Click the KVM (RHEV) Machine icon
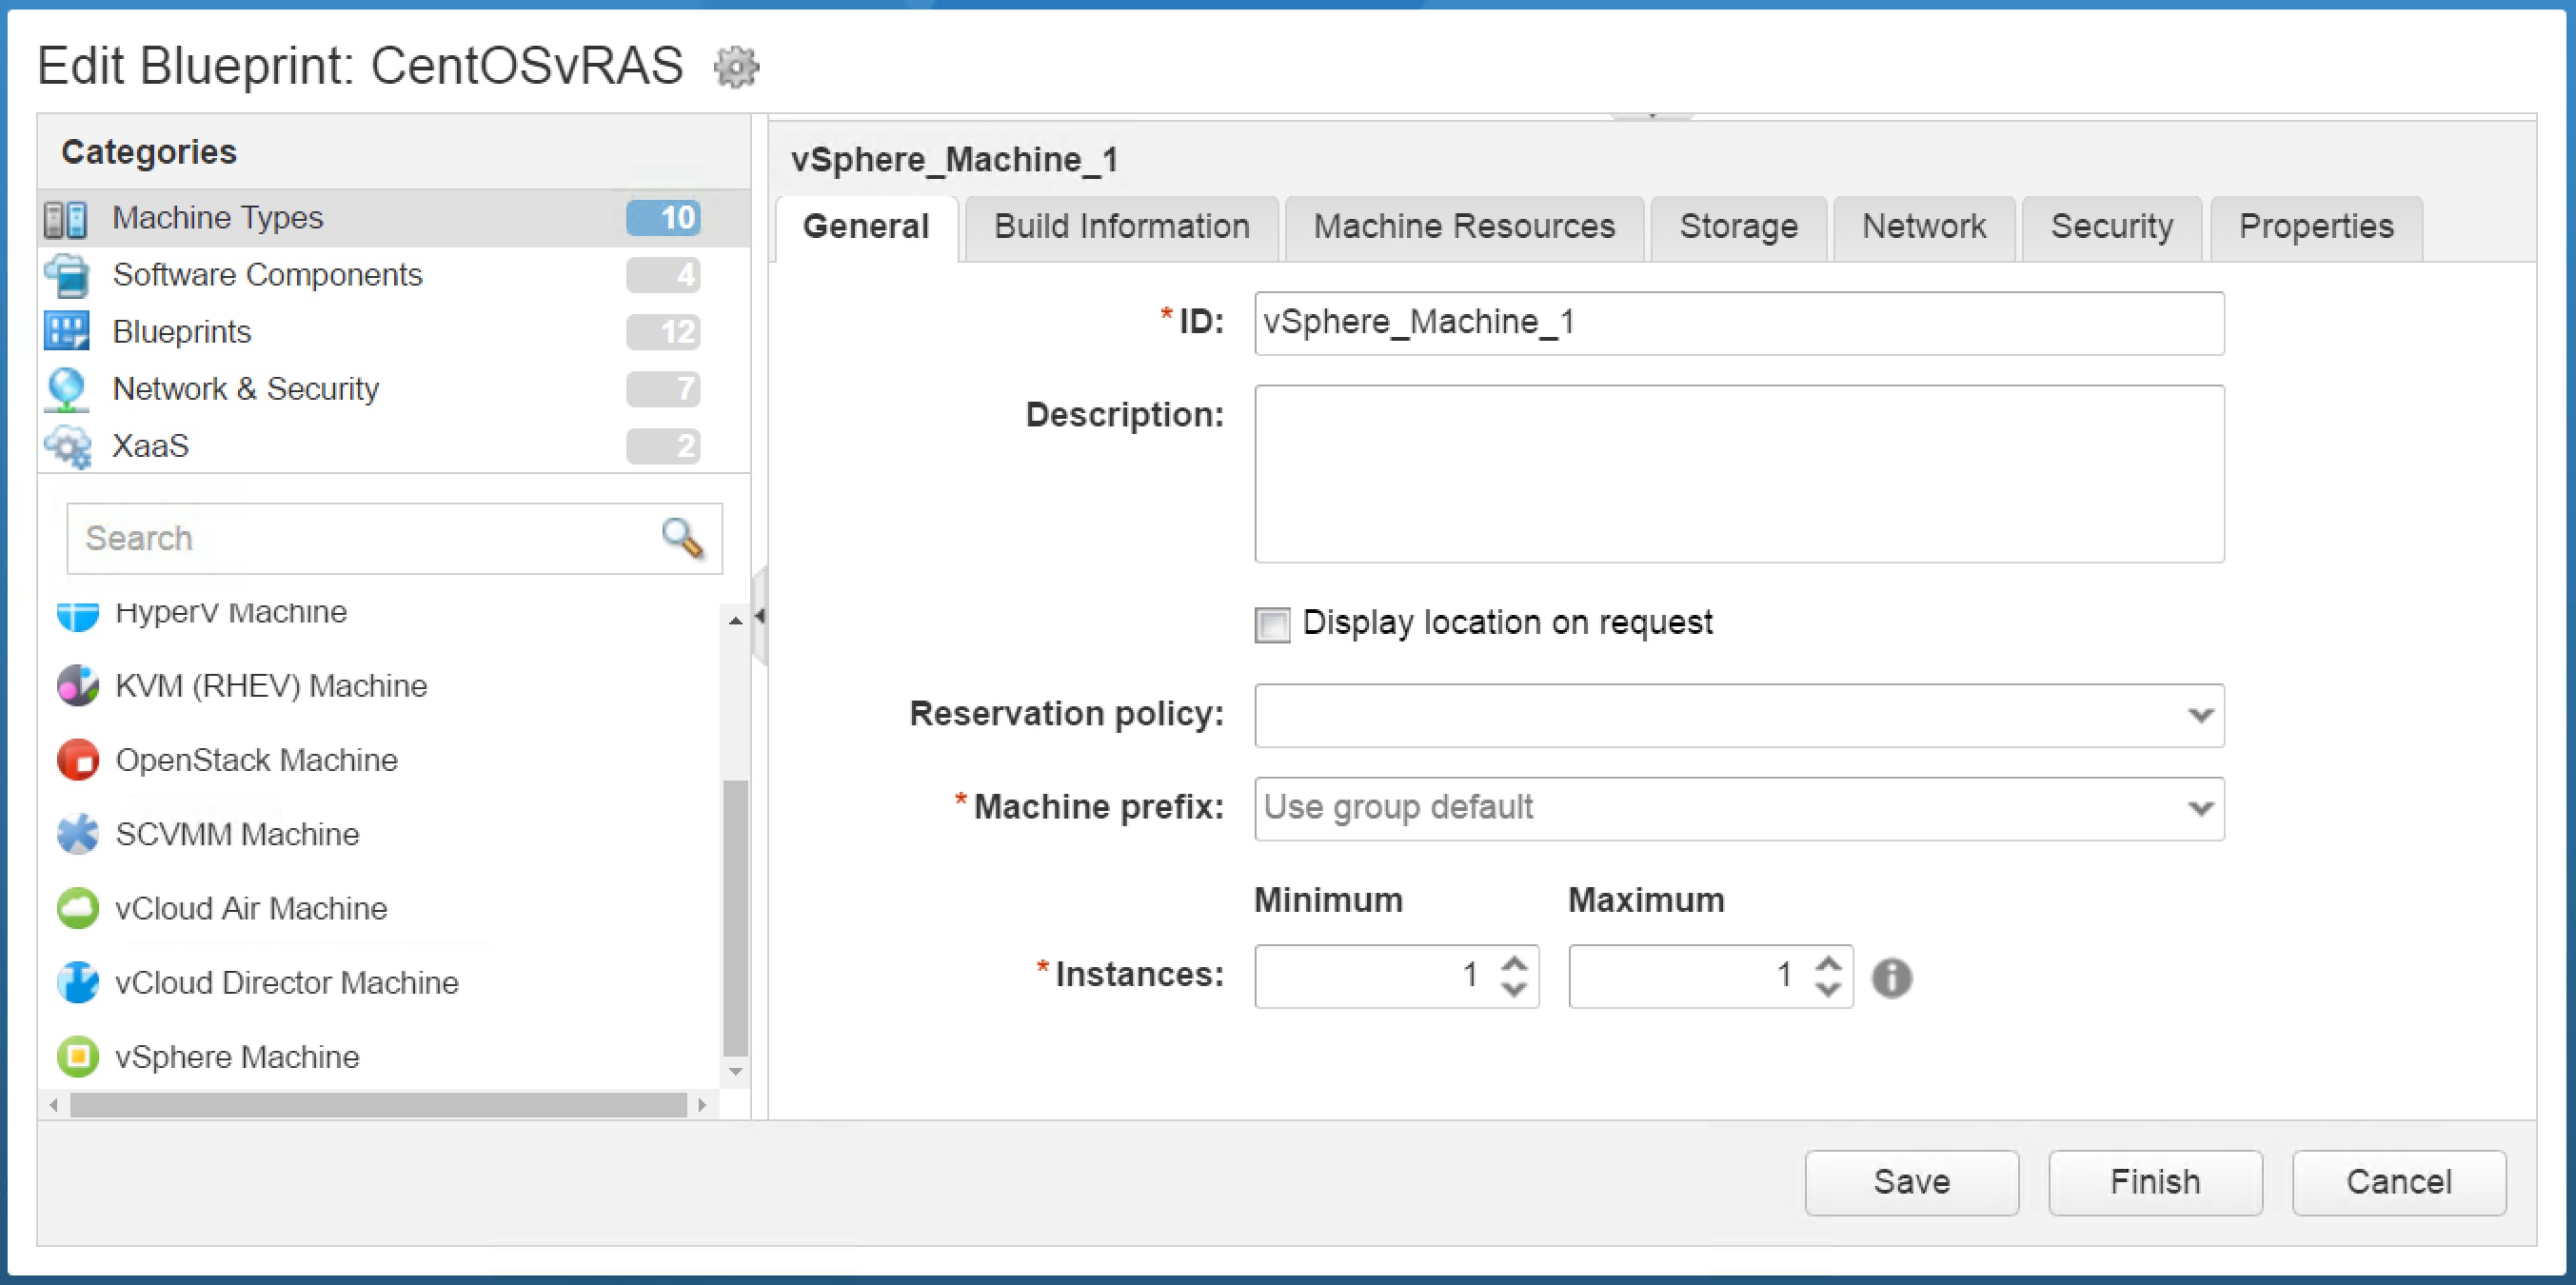This screenshot has width=2576, height=1285. click(78, 686)
